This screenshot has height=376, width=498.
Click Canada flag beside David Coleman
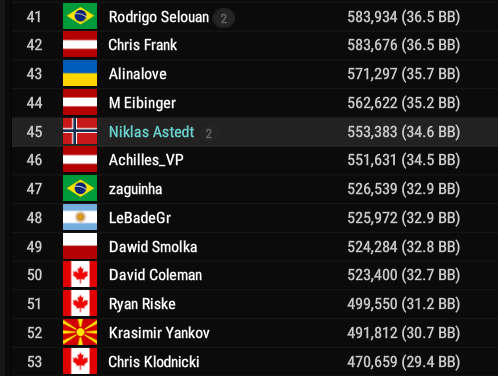point(80,274)
